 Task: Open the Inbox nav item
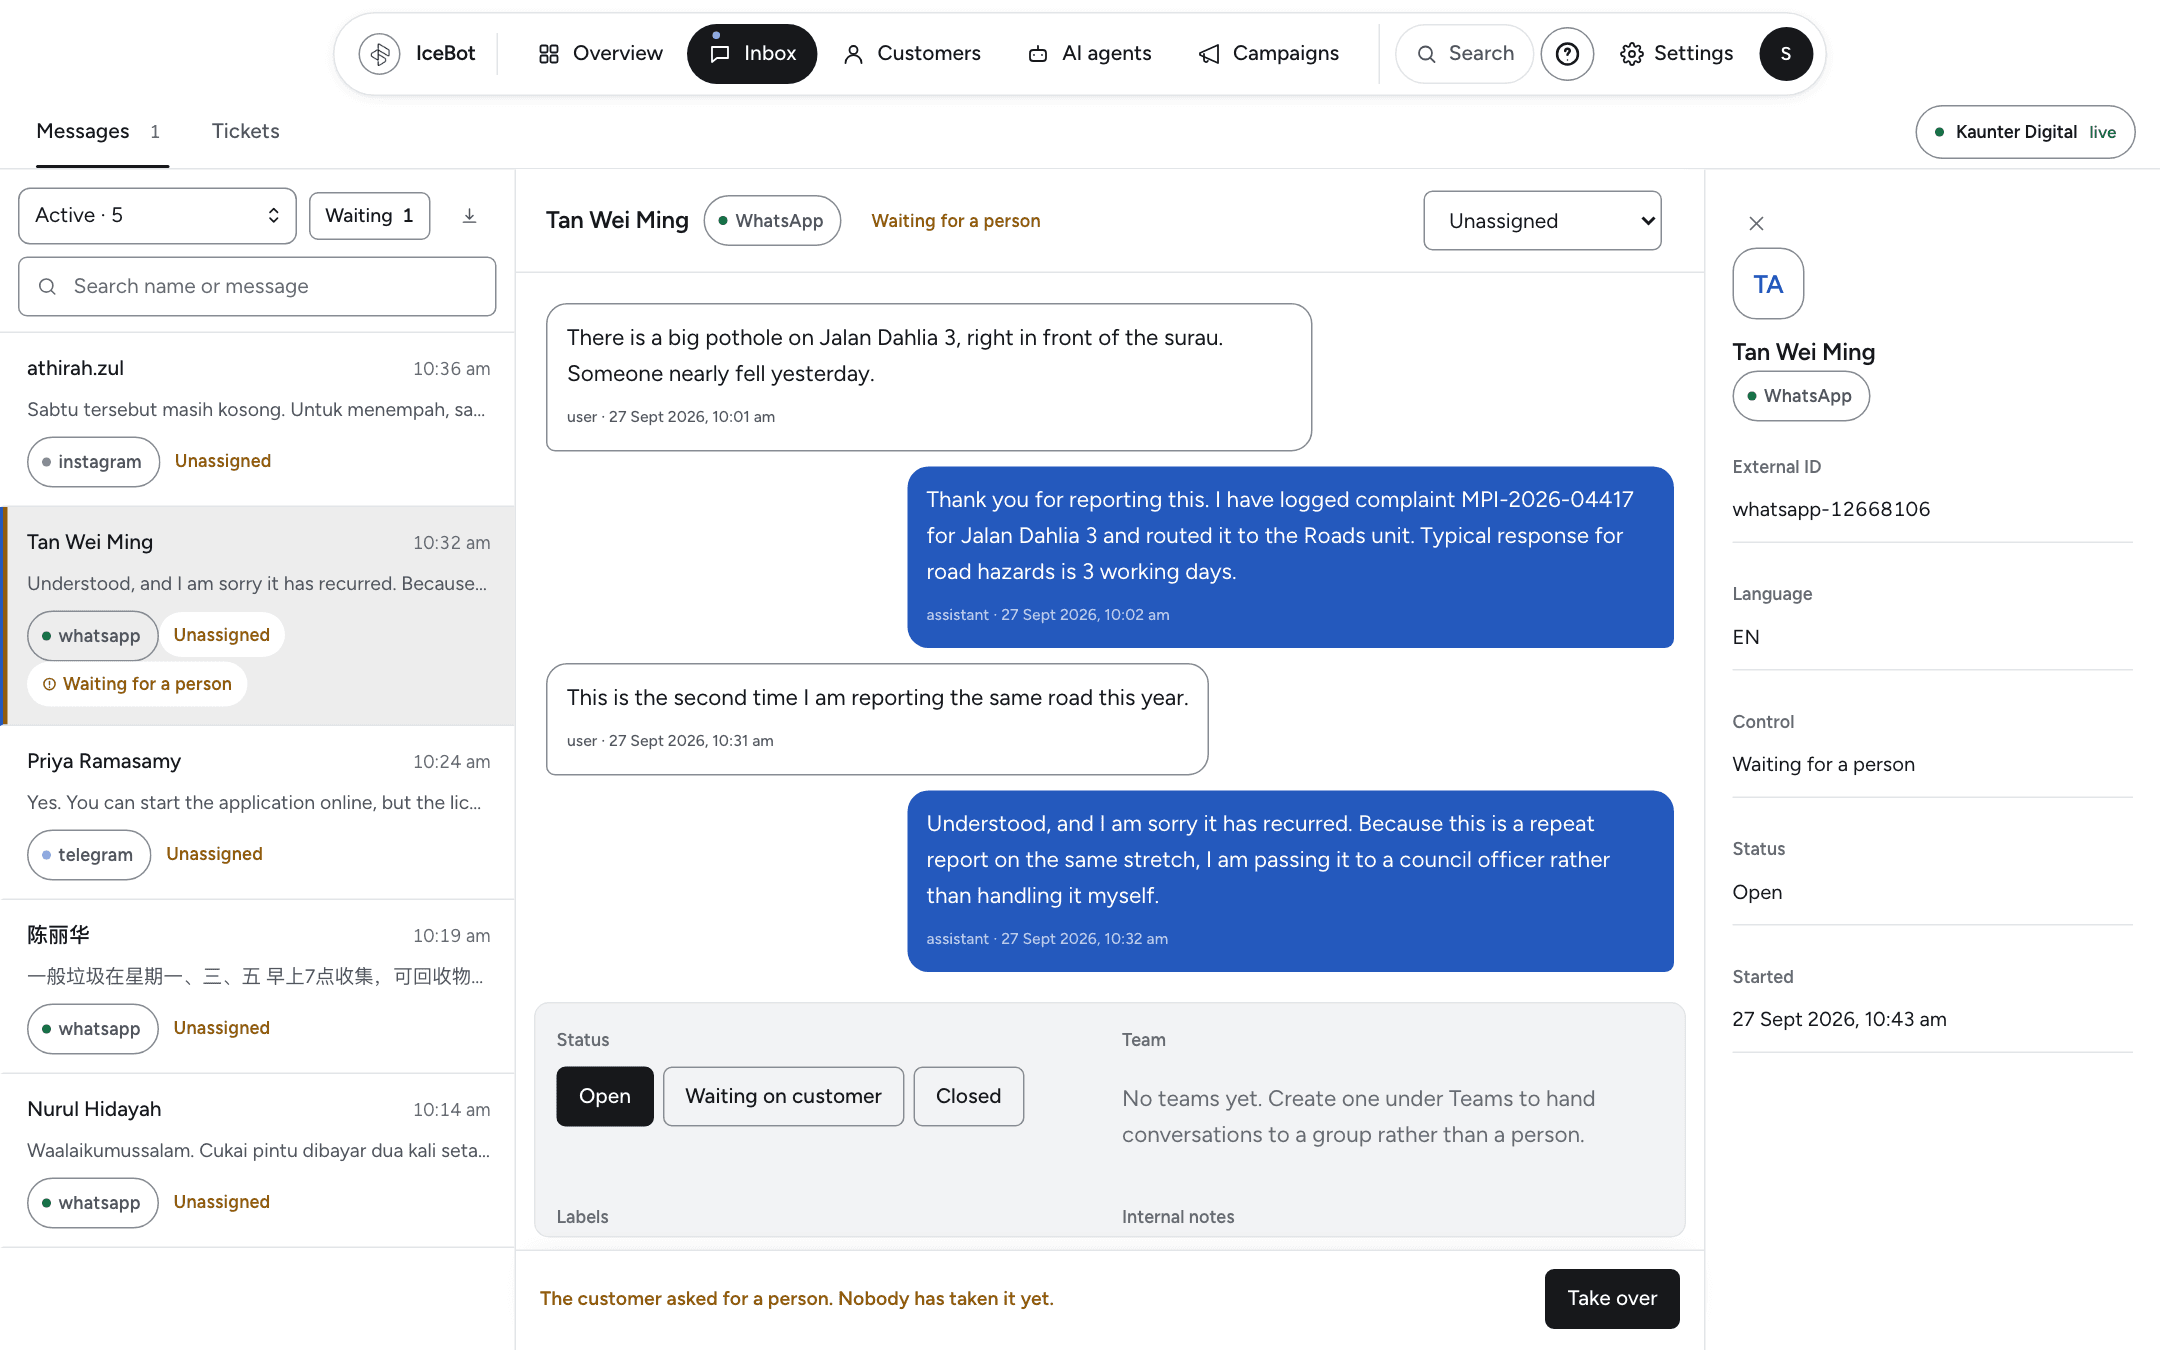(752, 54)
